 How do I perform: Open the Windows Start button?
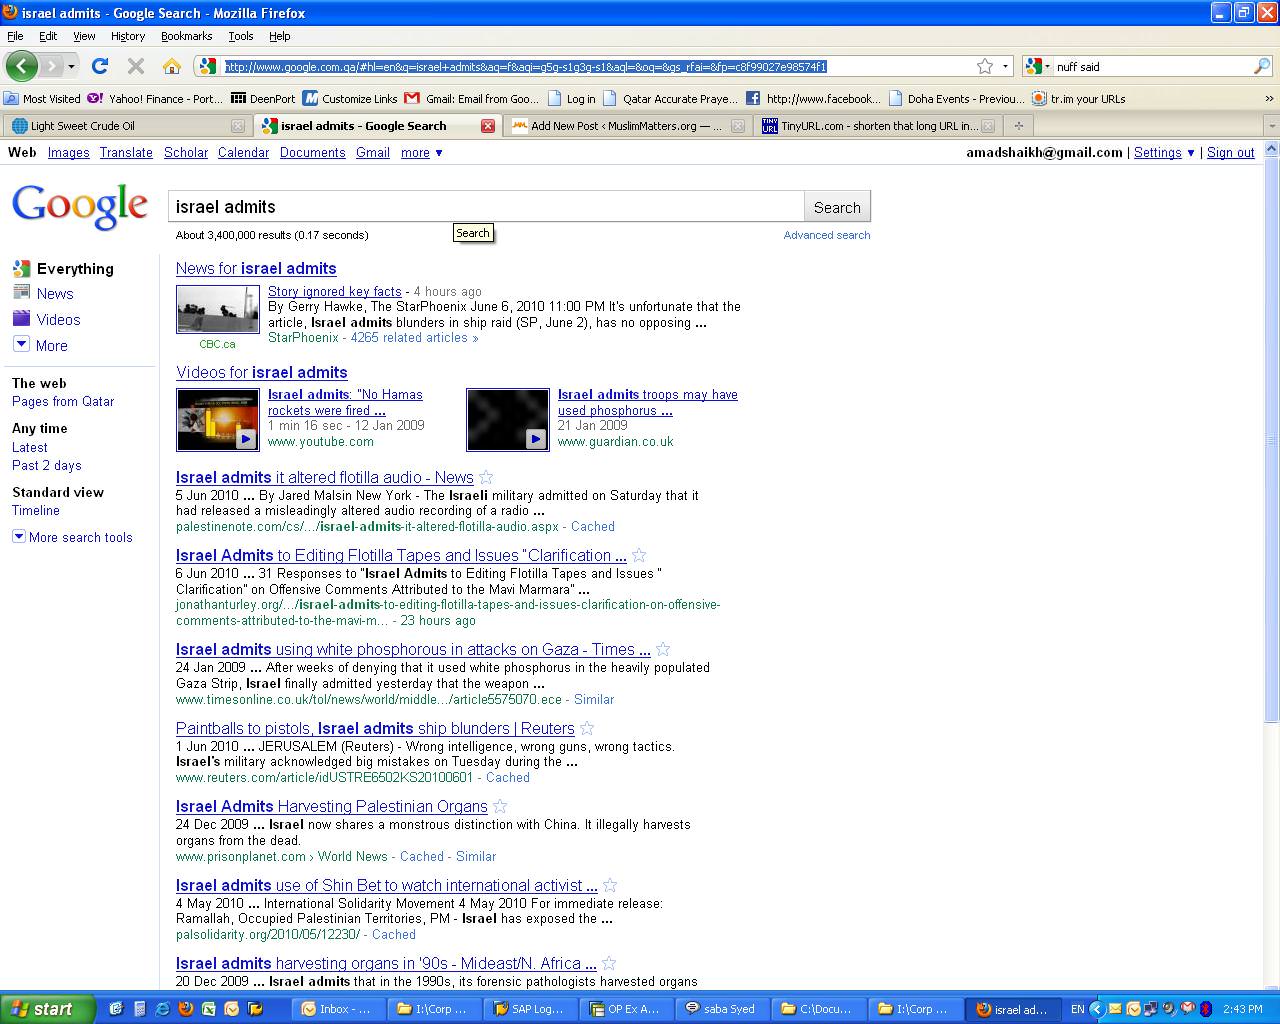tap(47, 1009)
